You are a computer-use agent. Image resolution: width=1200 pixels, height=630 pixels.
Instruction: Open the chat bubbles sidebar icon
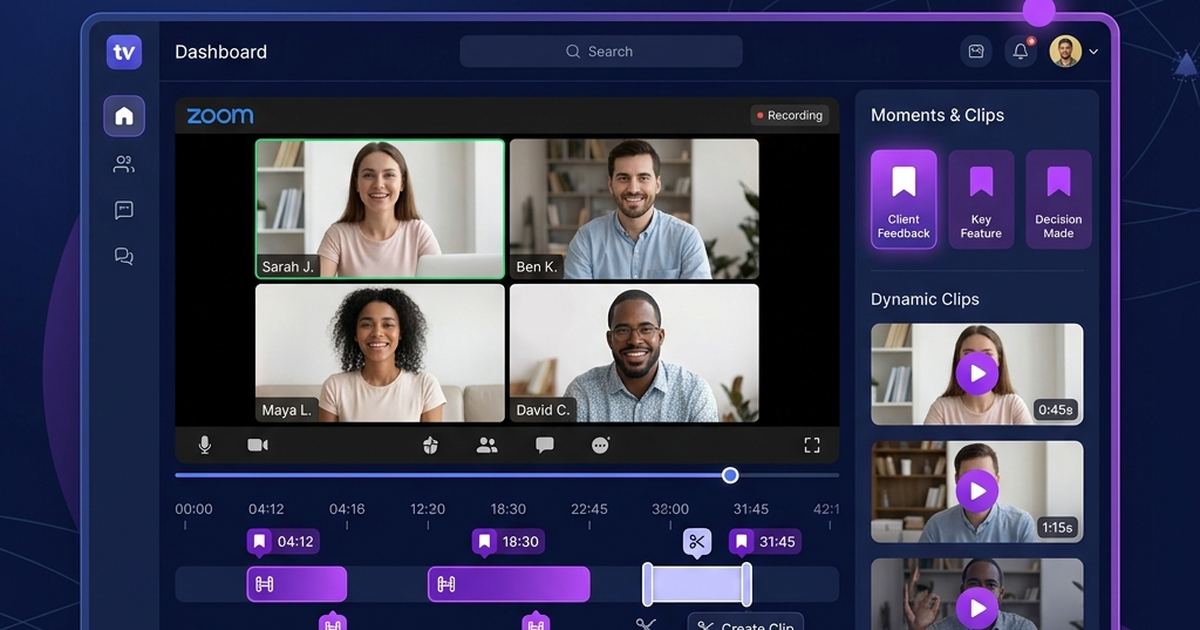[124, 257]
